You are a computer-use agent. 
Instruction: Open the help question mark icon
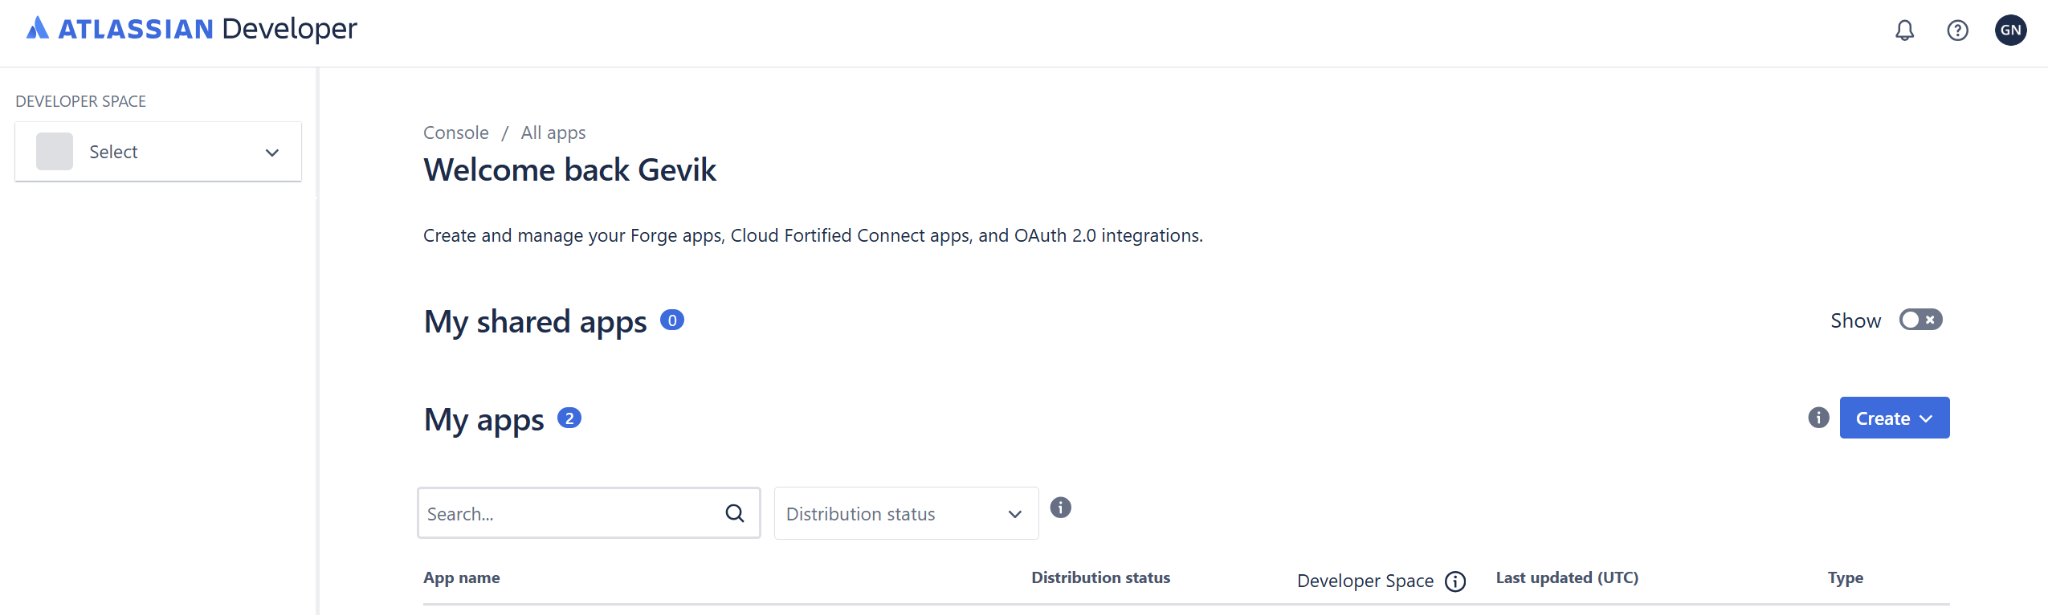(1958, 31)
